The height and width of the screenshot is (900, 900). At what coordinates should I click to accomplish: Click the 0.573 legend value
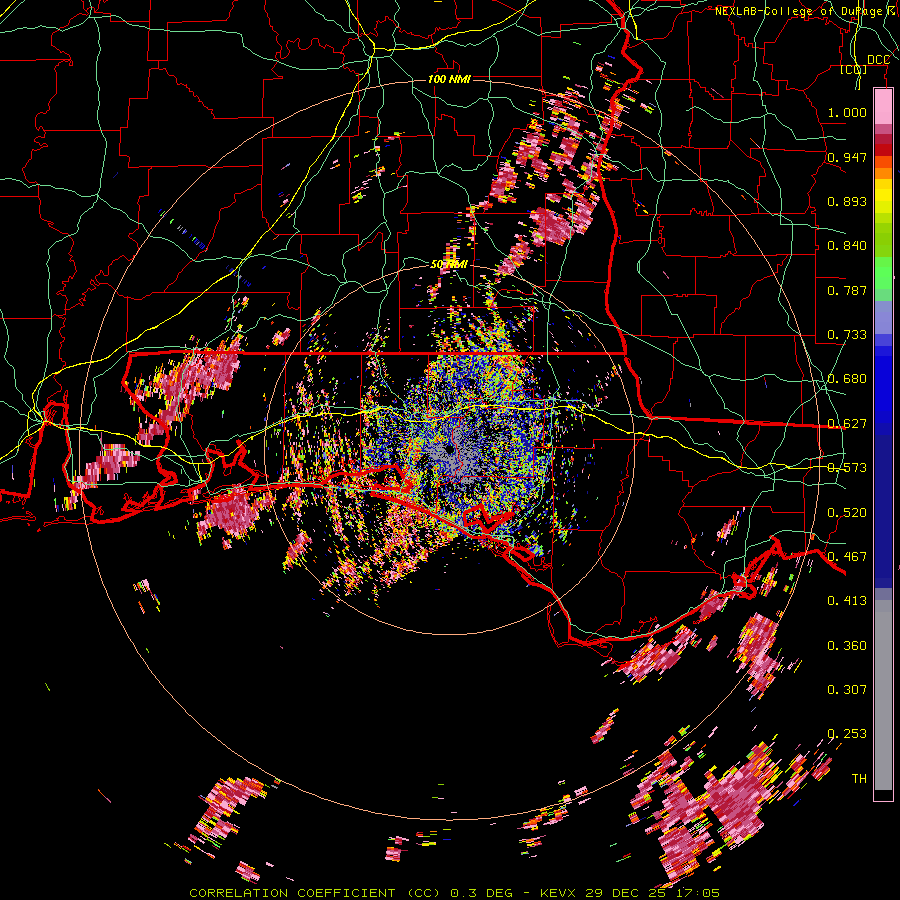pyautogui.click(x=847, y=468)
